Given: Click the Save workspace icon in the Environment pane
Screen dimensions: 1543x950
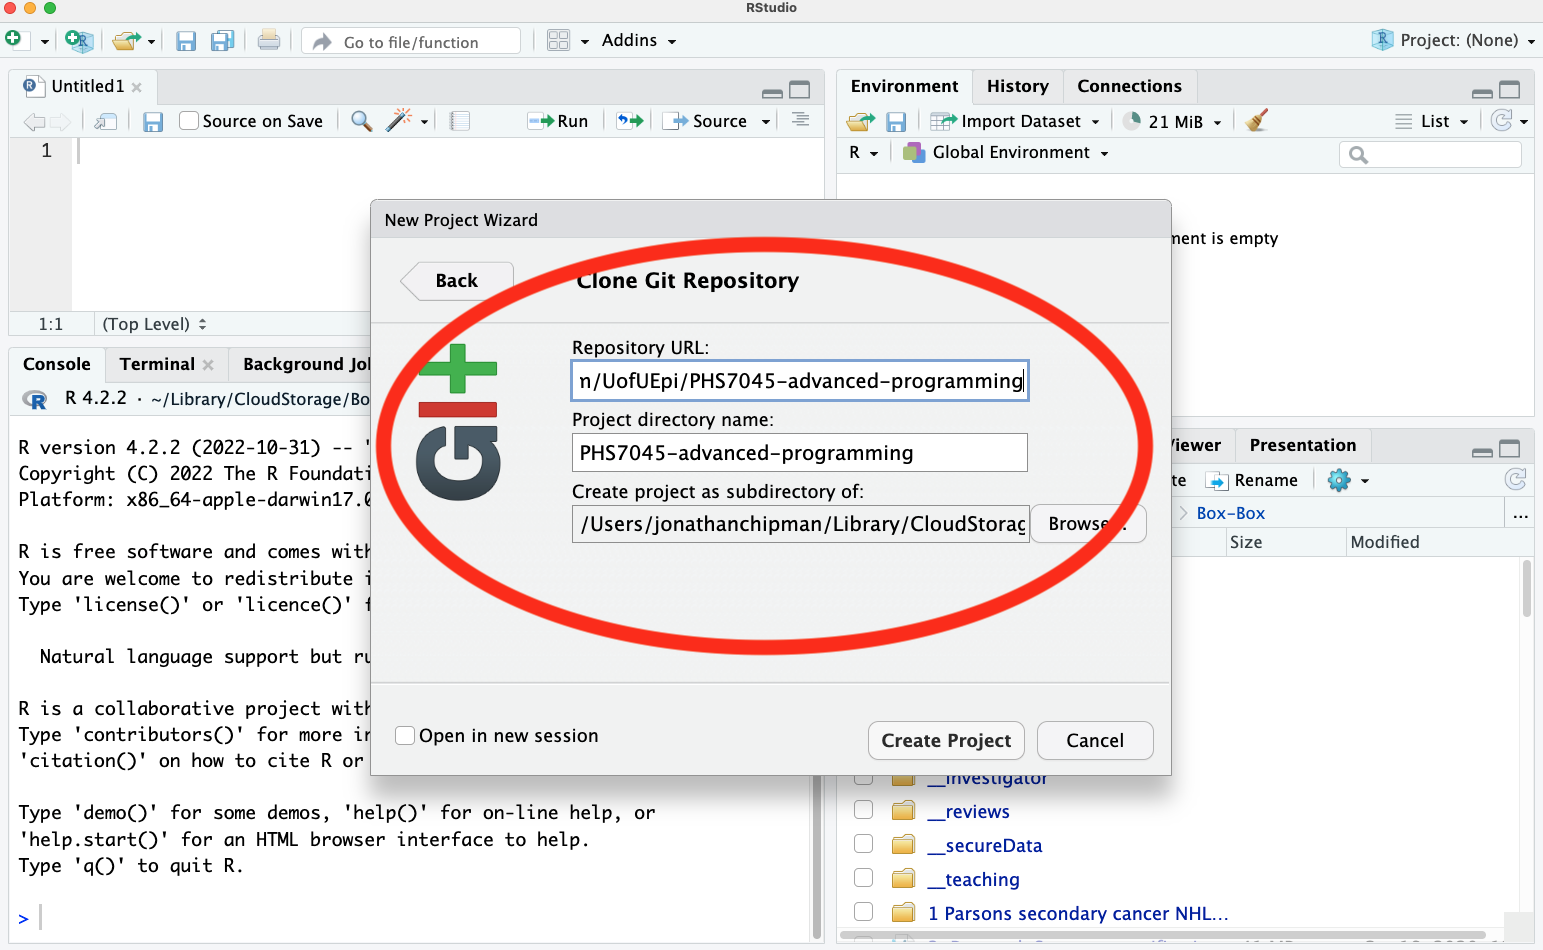Looking at the screenshot, I should (896, 121).
